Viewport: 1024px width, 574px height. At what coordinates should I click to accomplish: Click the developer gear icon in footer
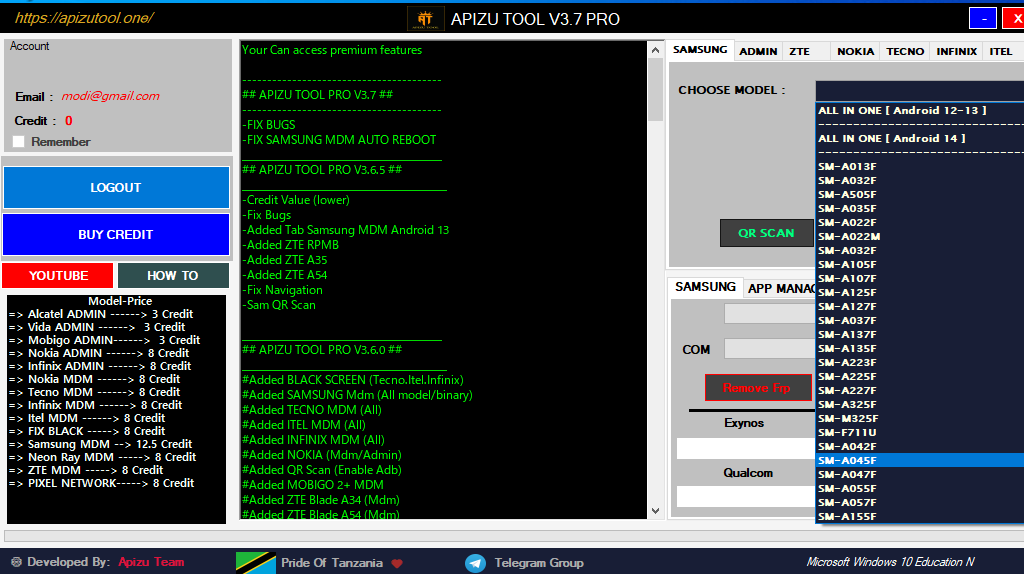coord(16,562)
